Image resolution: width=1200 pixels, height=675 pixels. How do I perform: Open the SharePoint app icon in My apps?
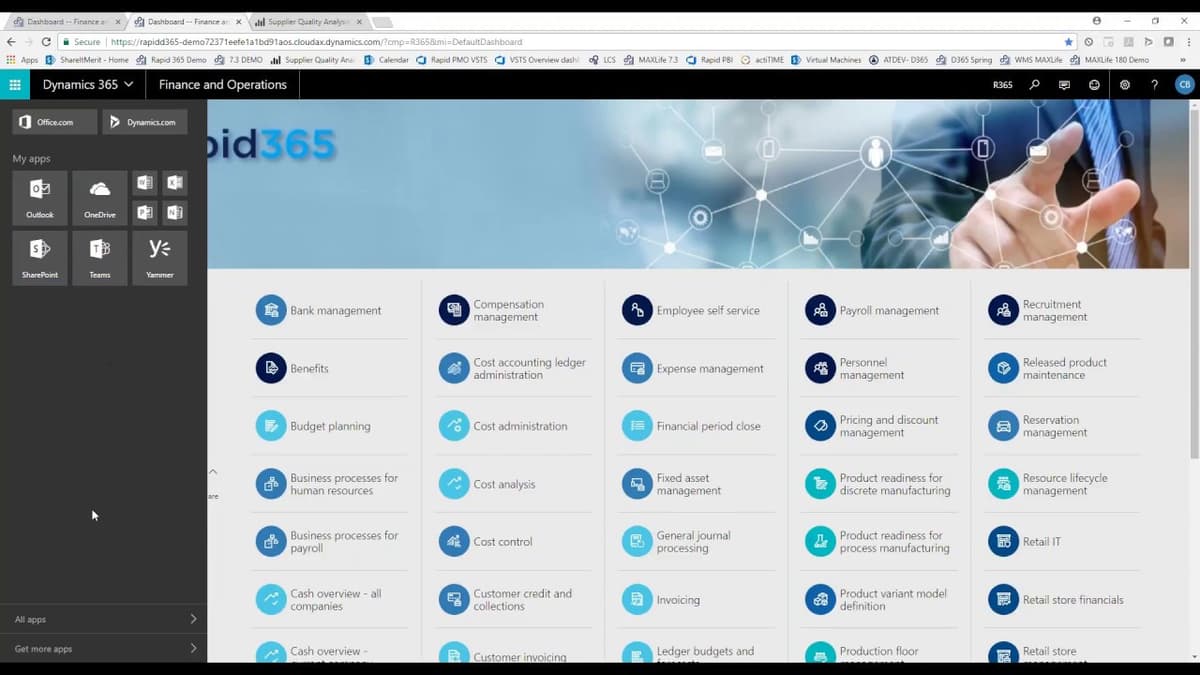pos(39,257)
